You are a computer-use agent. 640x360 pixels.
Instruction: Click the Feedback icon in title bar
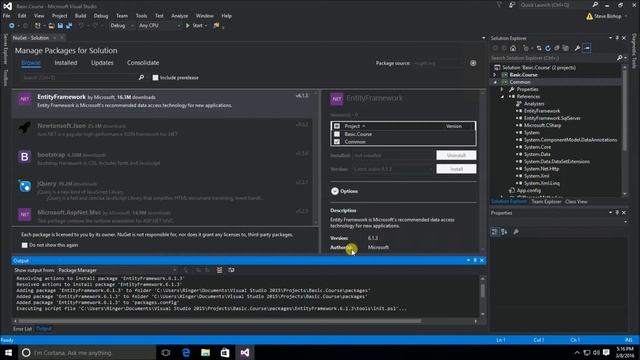click(512, 5)
